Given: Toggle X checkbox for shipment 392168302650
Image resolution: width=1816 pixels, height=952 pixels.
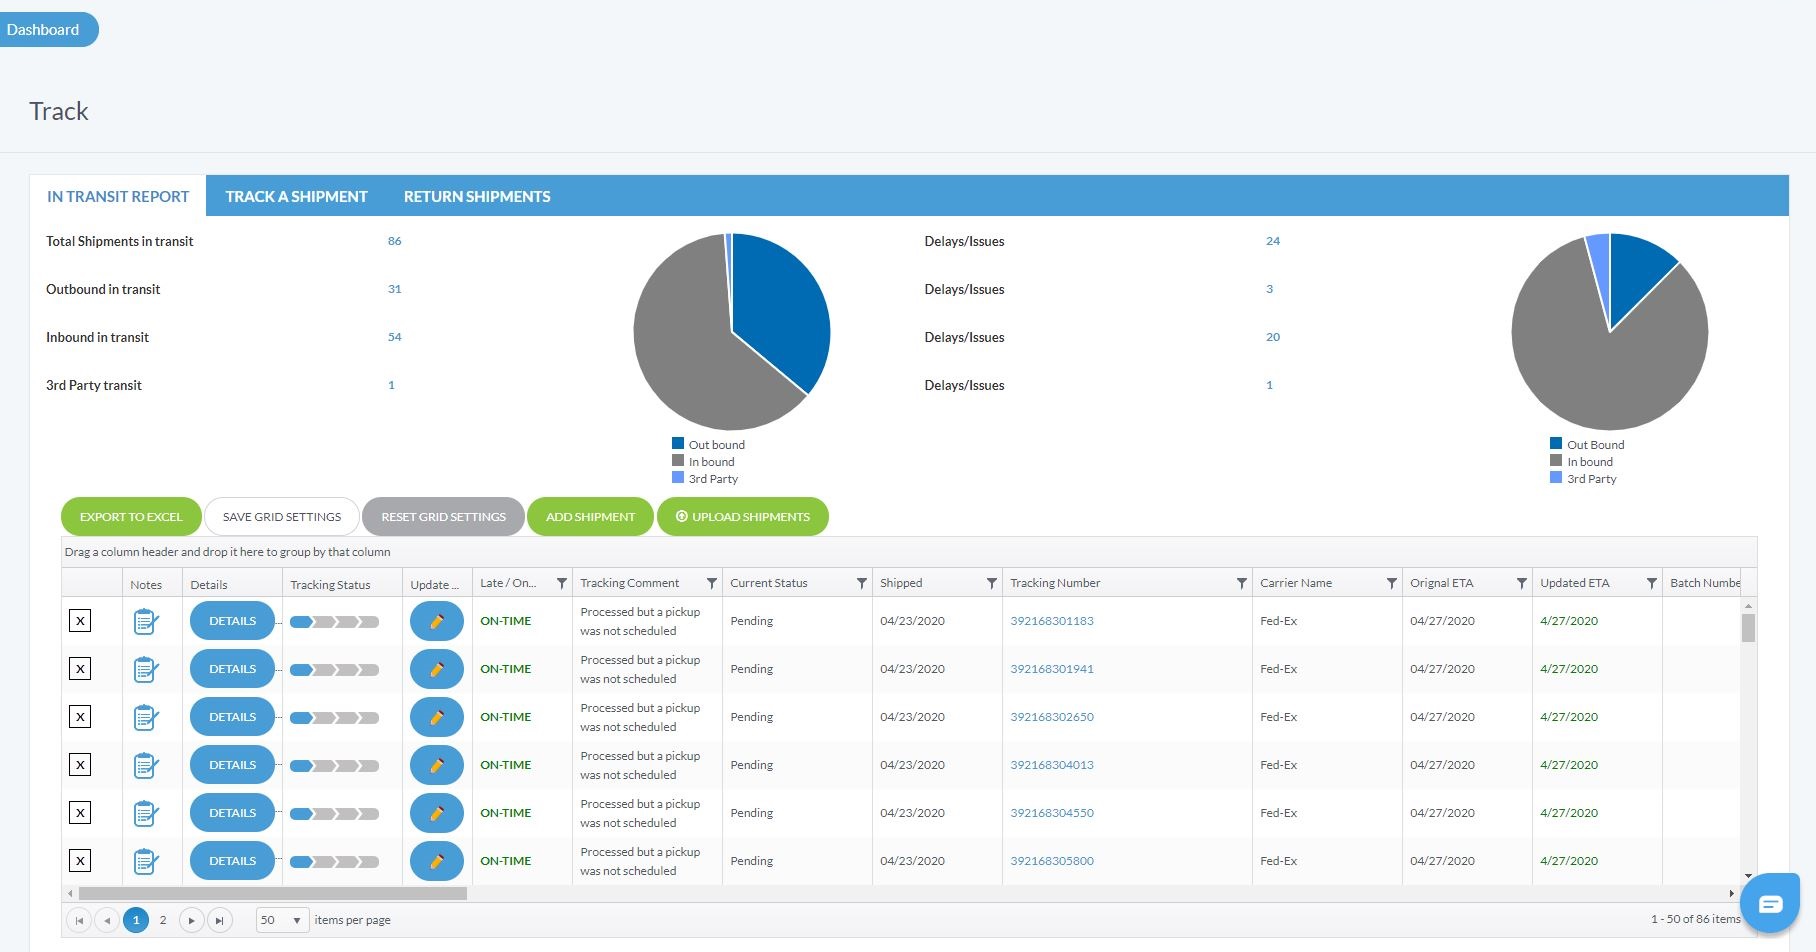Looking at the screenshot, I should [x=80, y=717].
